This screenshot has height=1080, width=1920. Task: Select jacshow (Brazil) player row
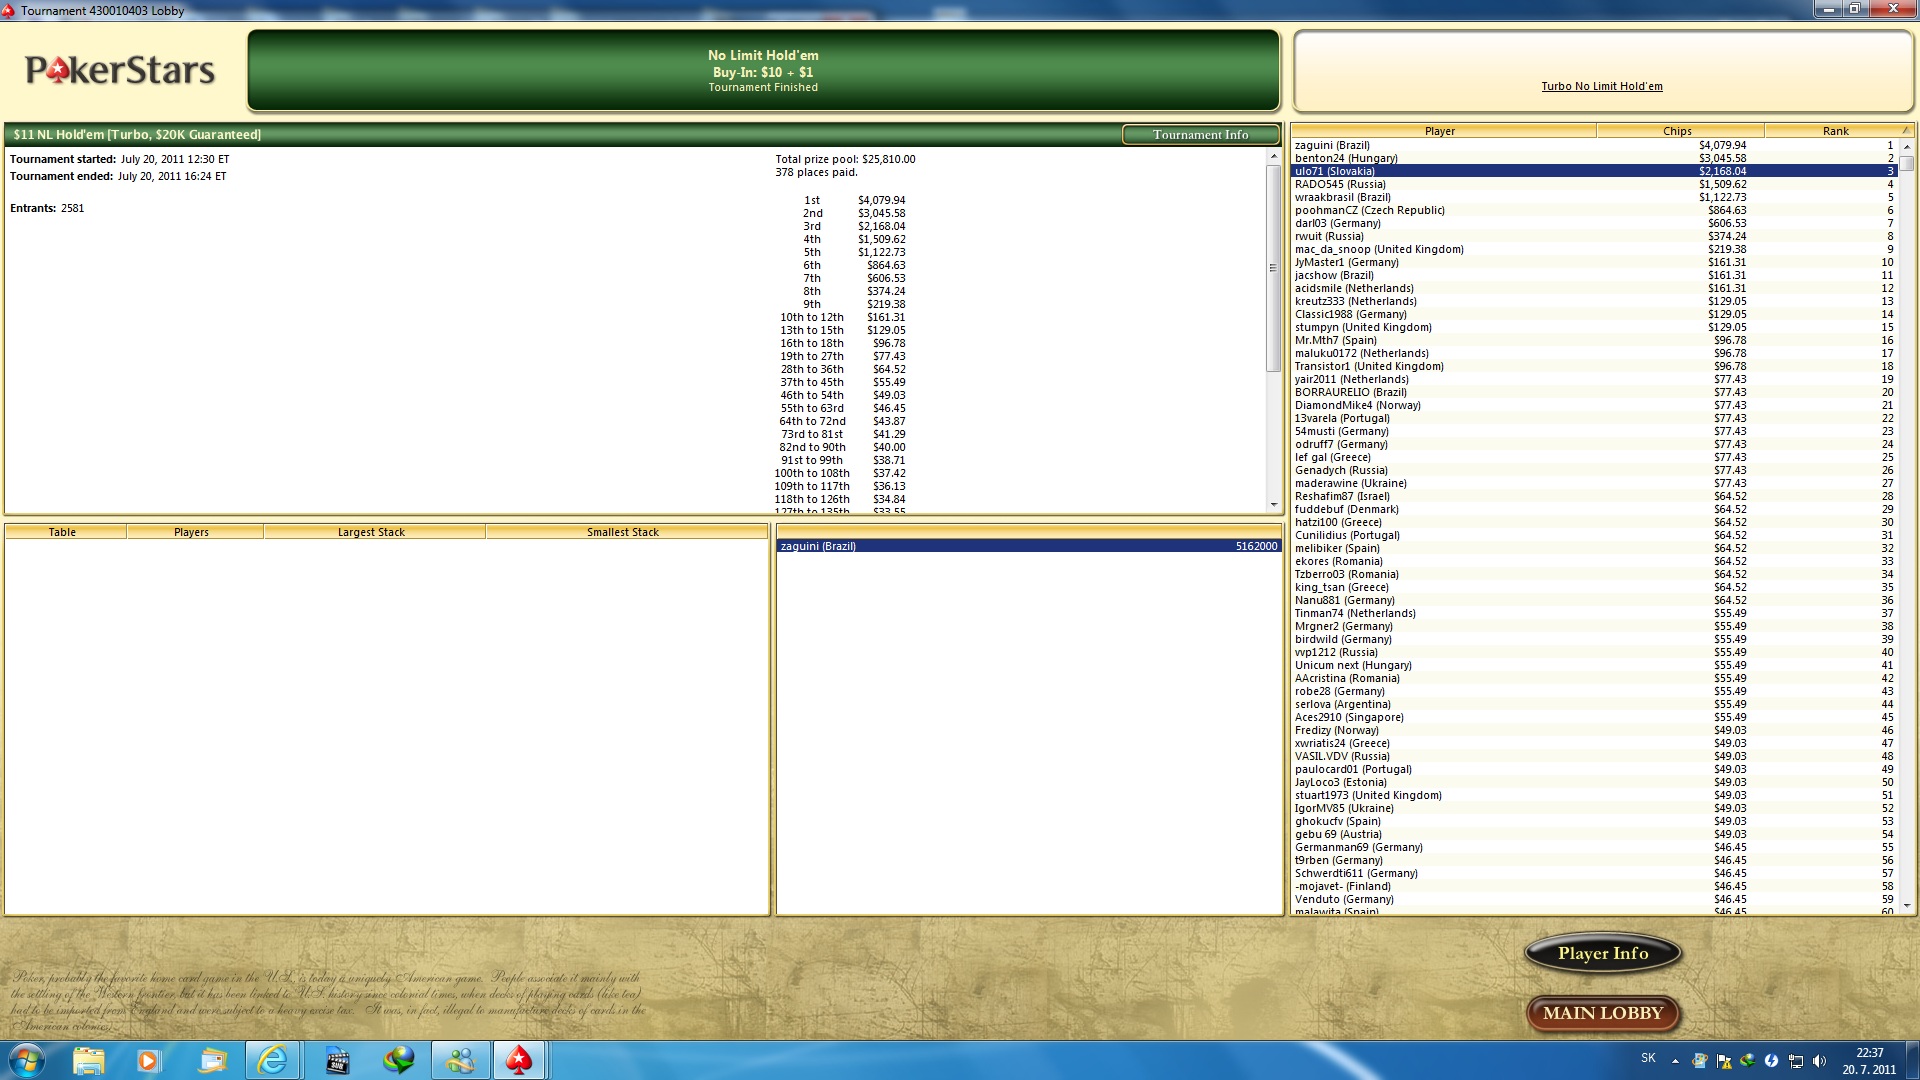[x=1594, y=275]
